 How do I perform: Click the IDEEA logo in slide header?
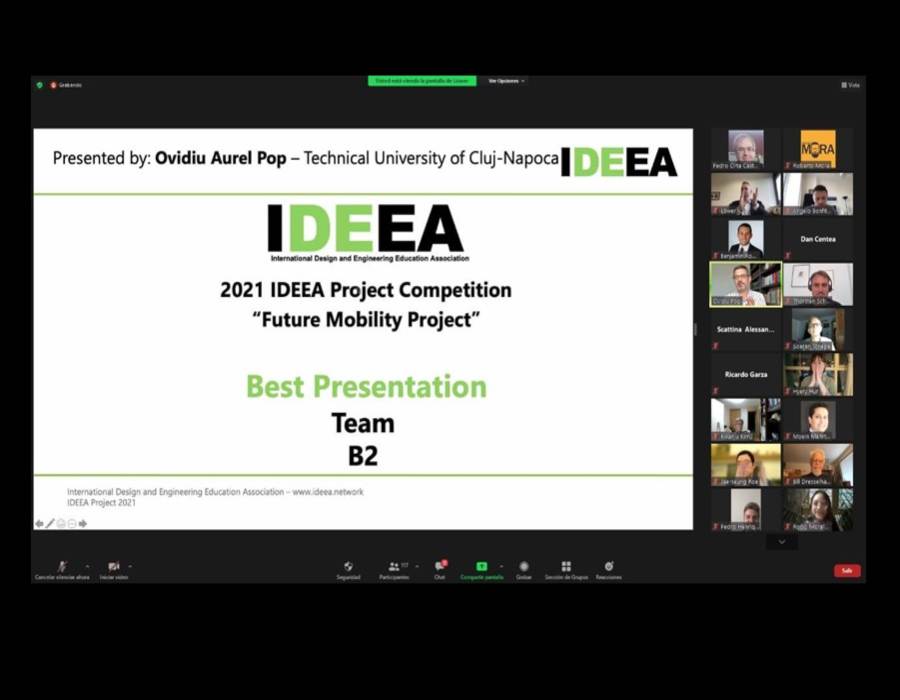click(x=619, y=162)
